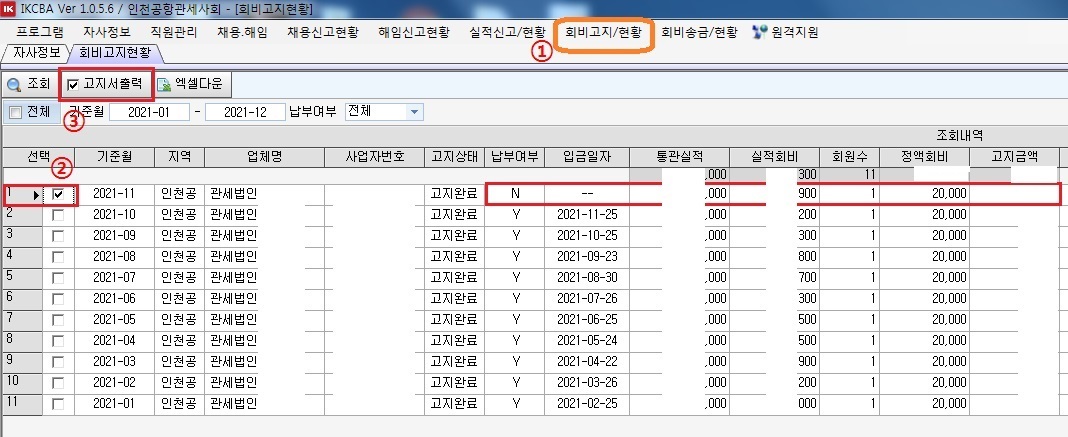Open the 회비고지/현황 menu
Screen dimensions: 1068x437
click(x=603, y=32)
